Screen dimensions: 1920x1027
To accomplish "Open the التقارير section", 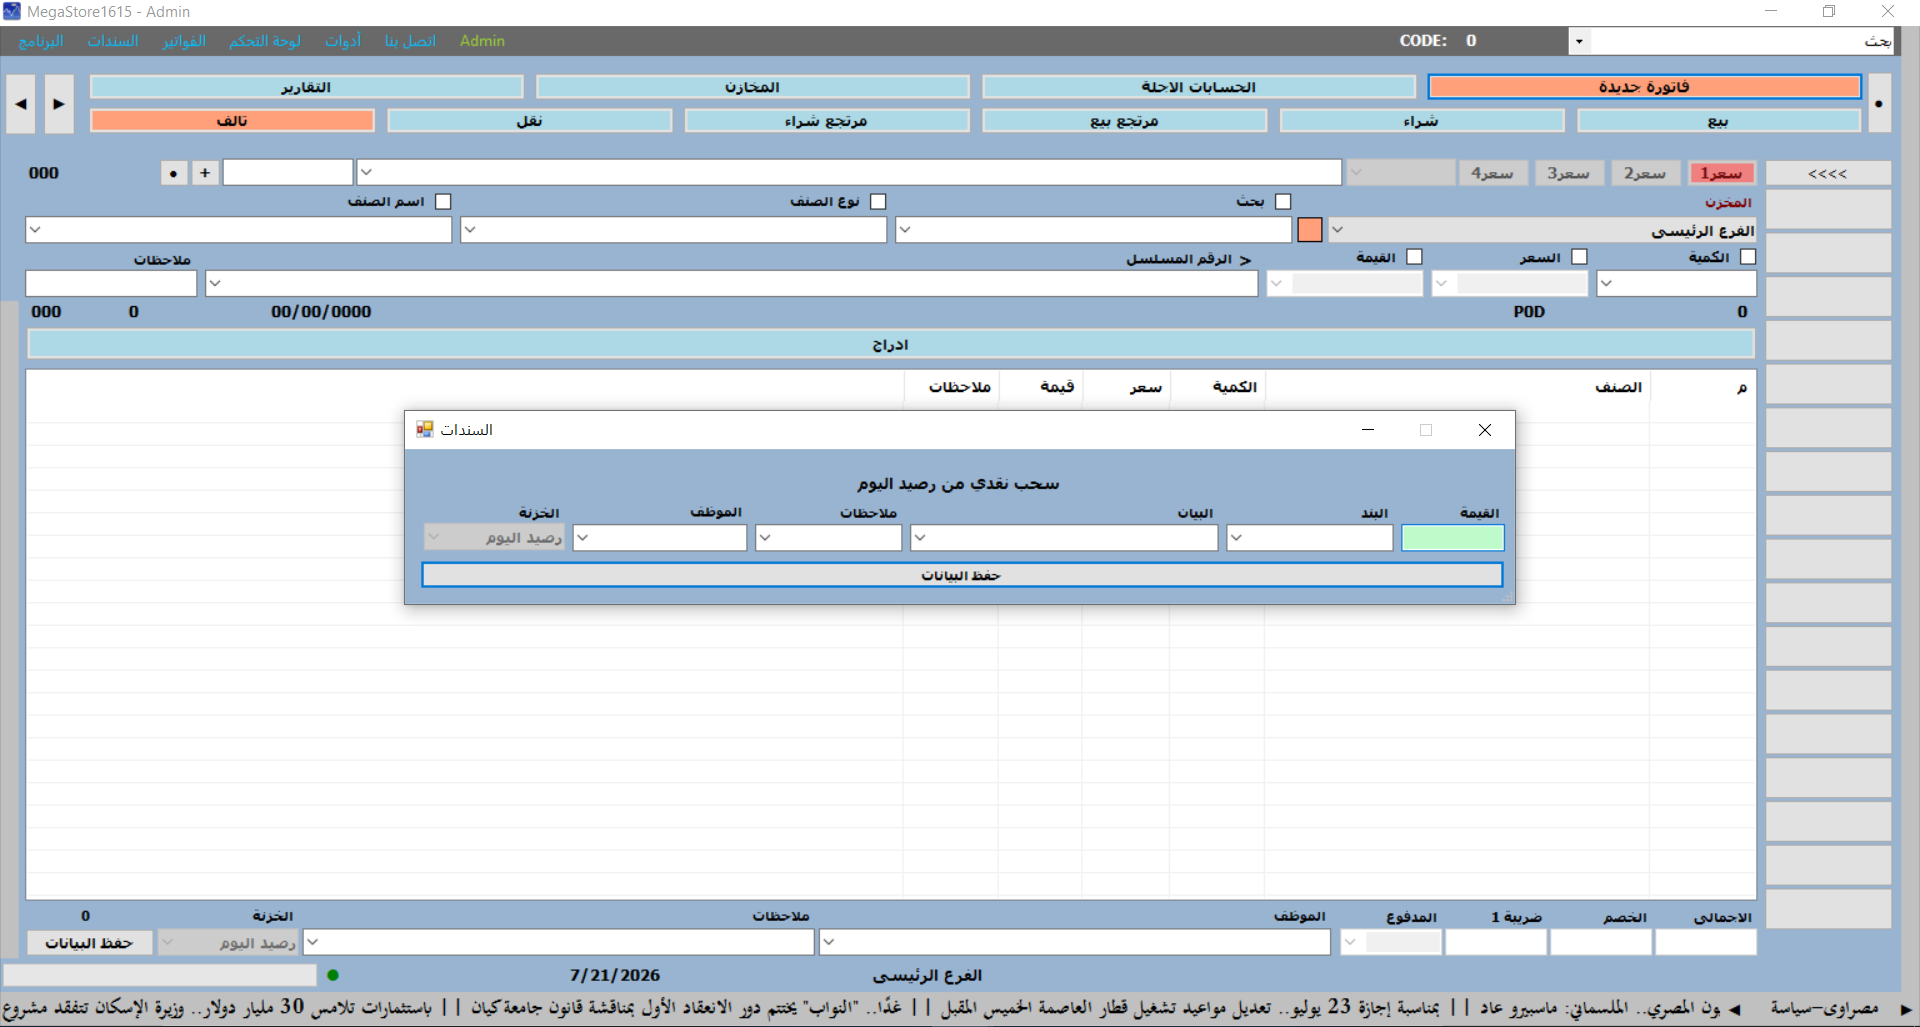I will 306,87.
